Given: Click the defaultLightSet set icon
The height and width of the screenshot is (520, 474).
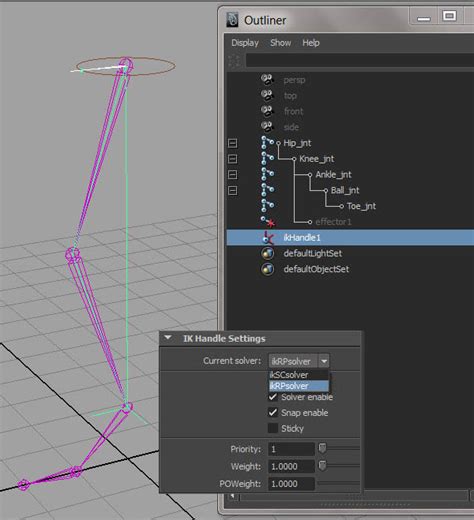Looking at the screenshot, I should (x=268, y=253).
